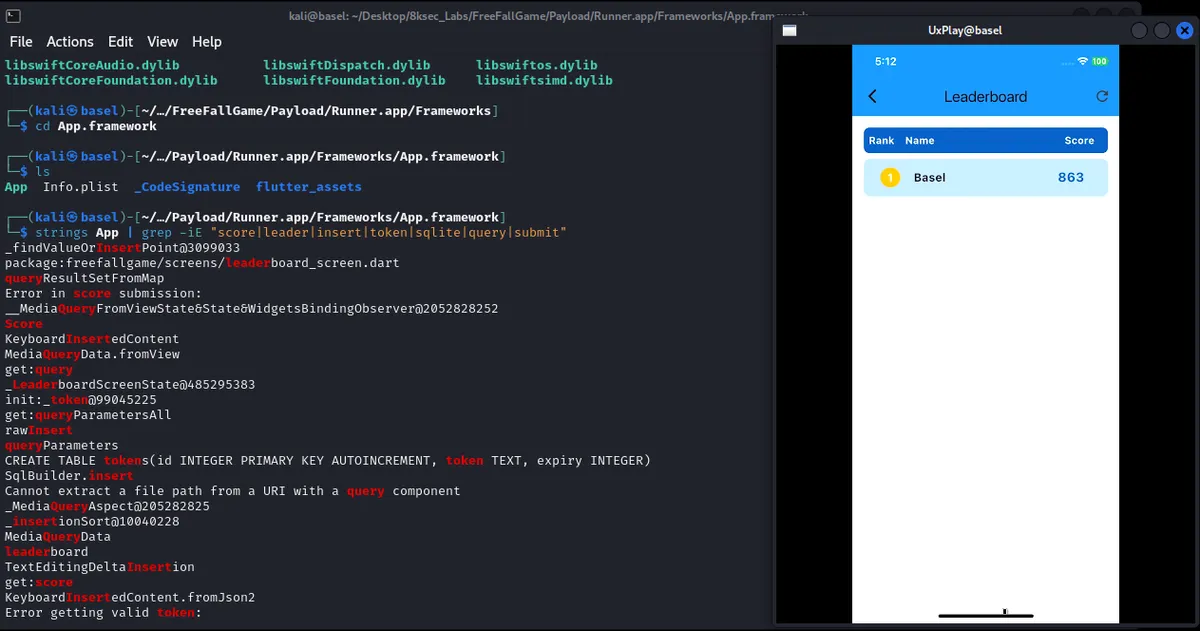
Task: Click the get:queryParametersAll line
Action: click(x=88, y=415)
